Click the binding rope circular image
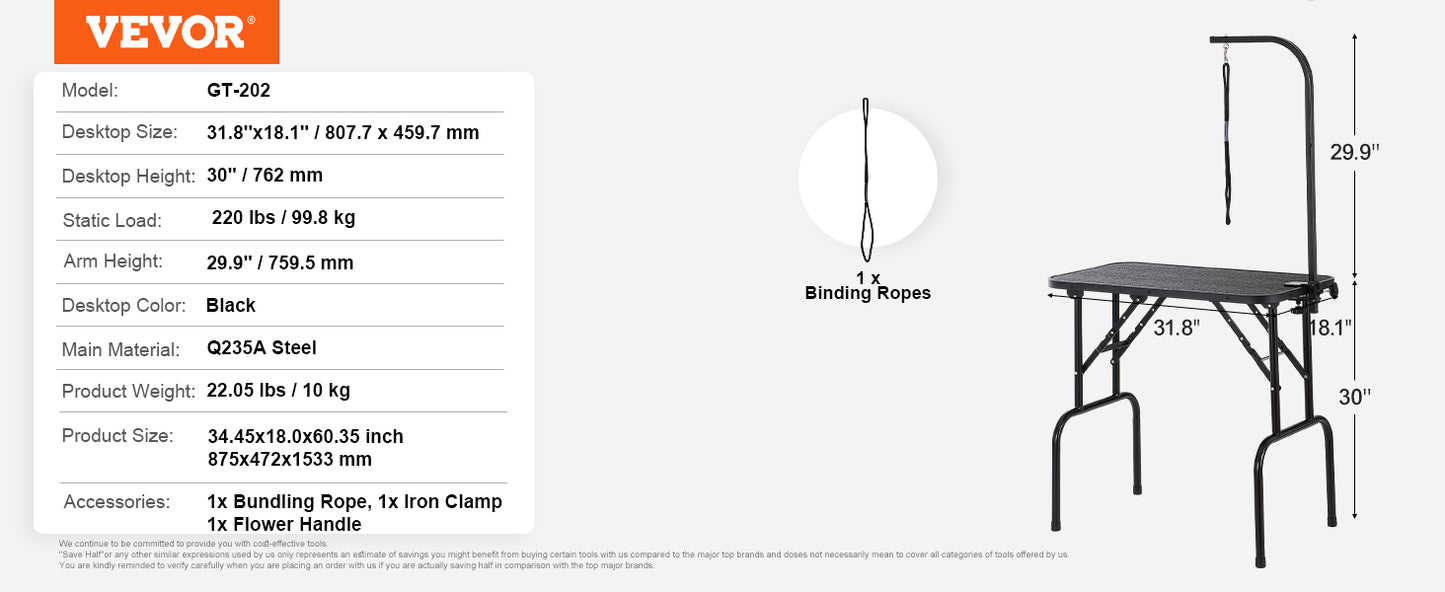Viewport: 1445px width, 592px height. (x=867, y=178)
